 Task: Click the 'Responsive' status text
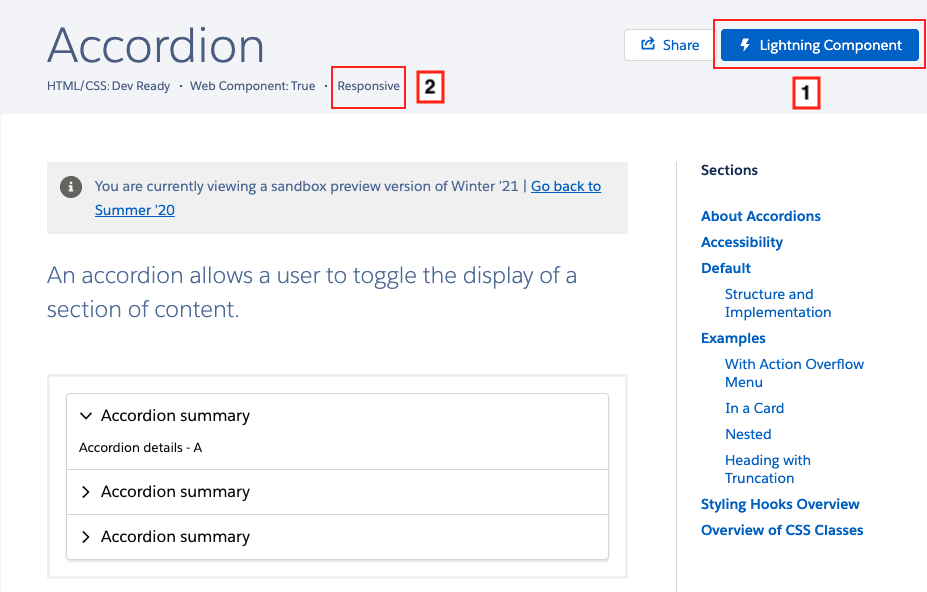click(368, 86)
